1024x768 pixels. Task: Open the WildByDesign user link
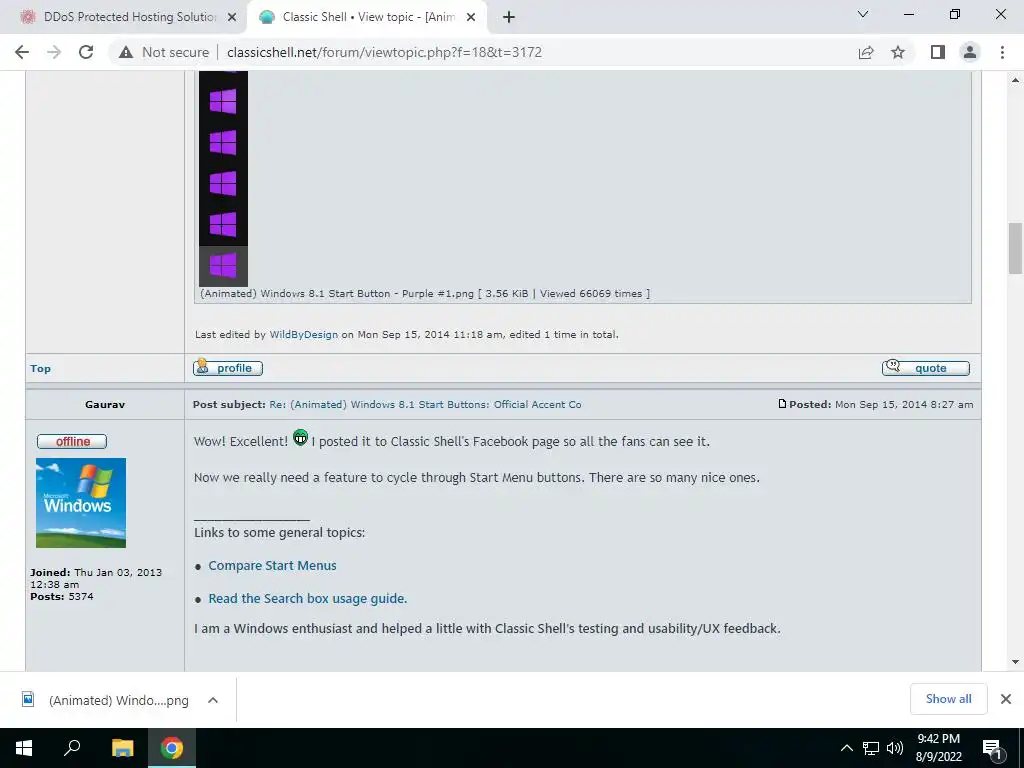[304, 334]
